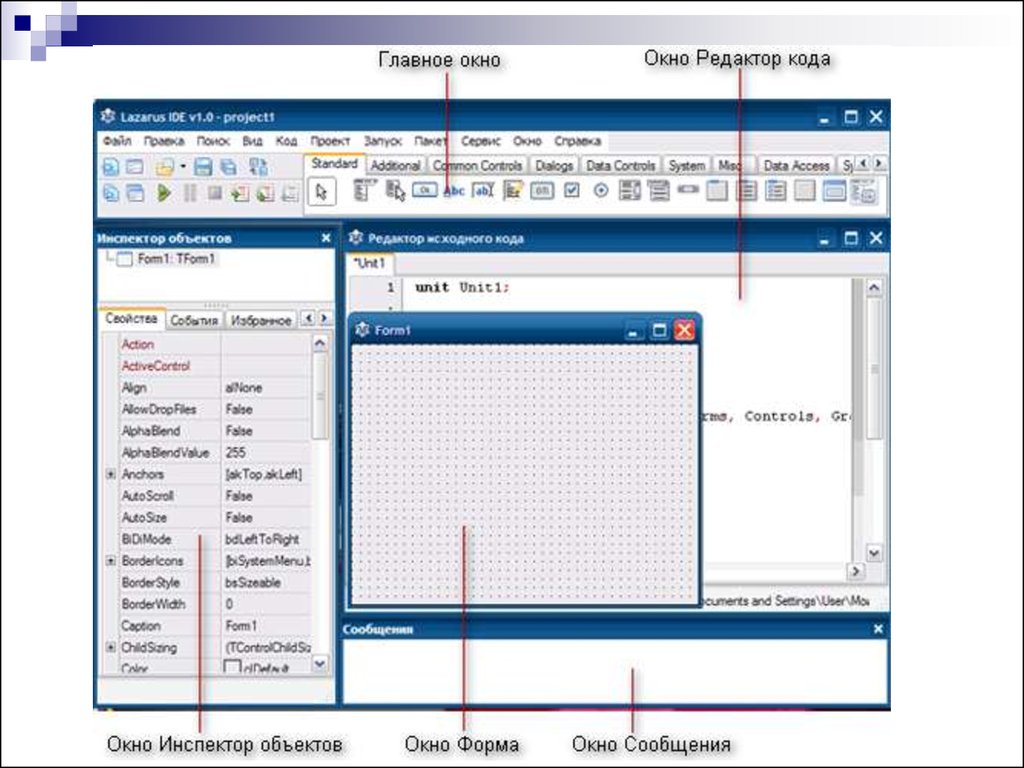Image resolution: width=1024 pixels, height=768 pixels.
Task: Close the Сообщения messages panel
Action: click(x=878, y=629)
